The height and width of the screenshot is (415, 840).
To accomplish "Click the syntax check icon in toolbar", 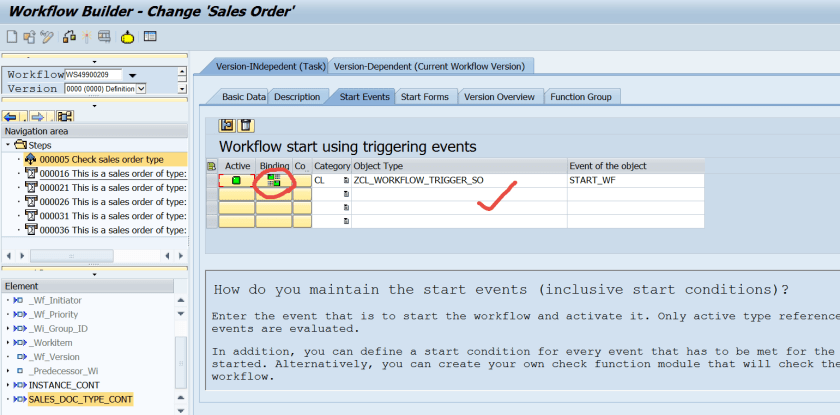I will click(x=69, y=37).
